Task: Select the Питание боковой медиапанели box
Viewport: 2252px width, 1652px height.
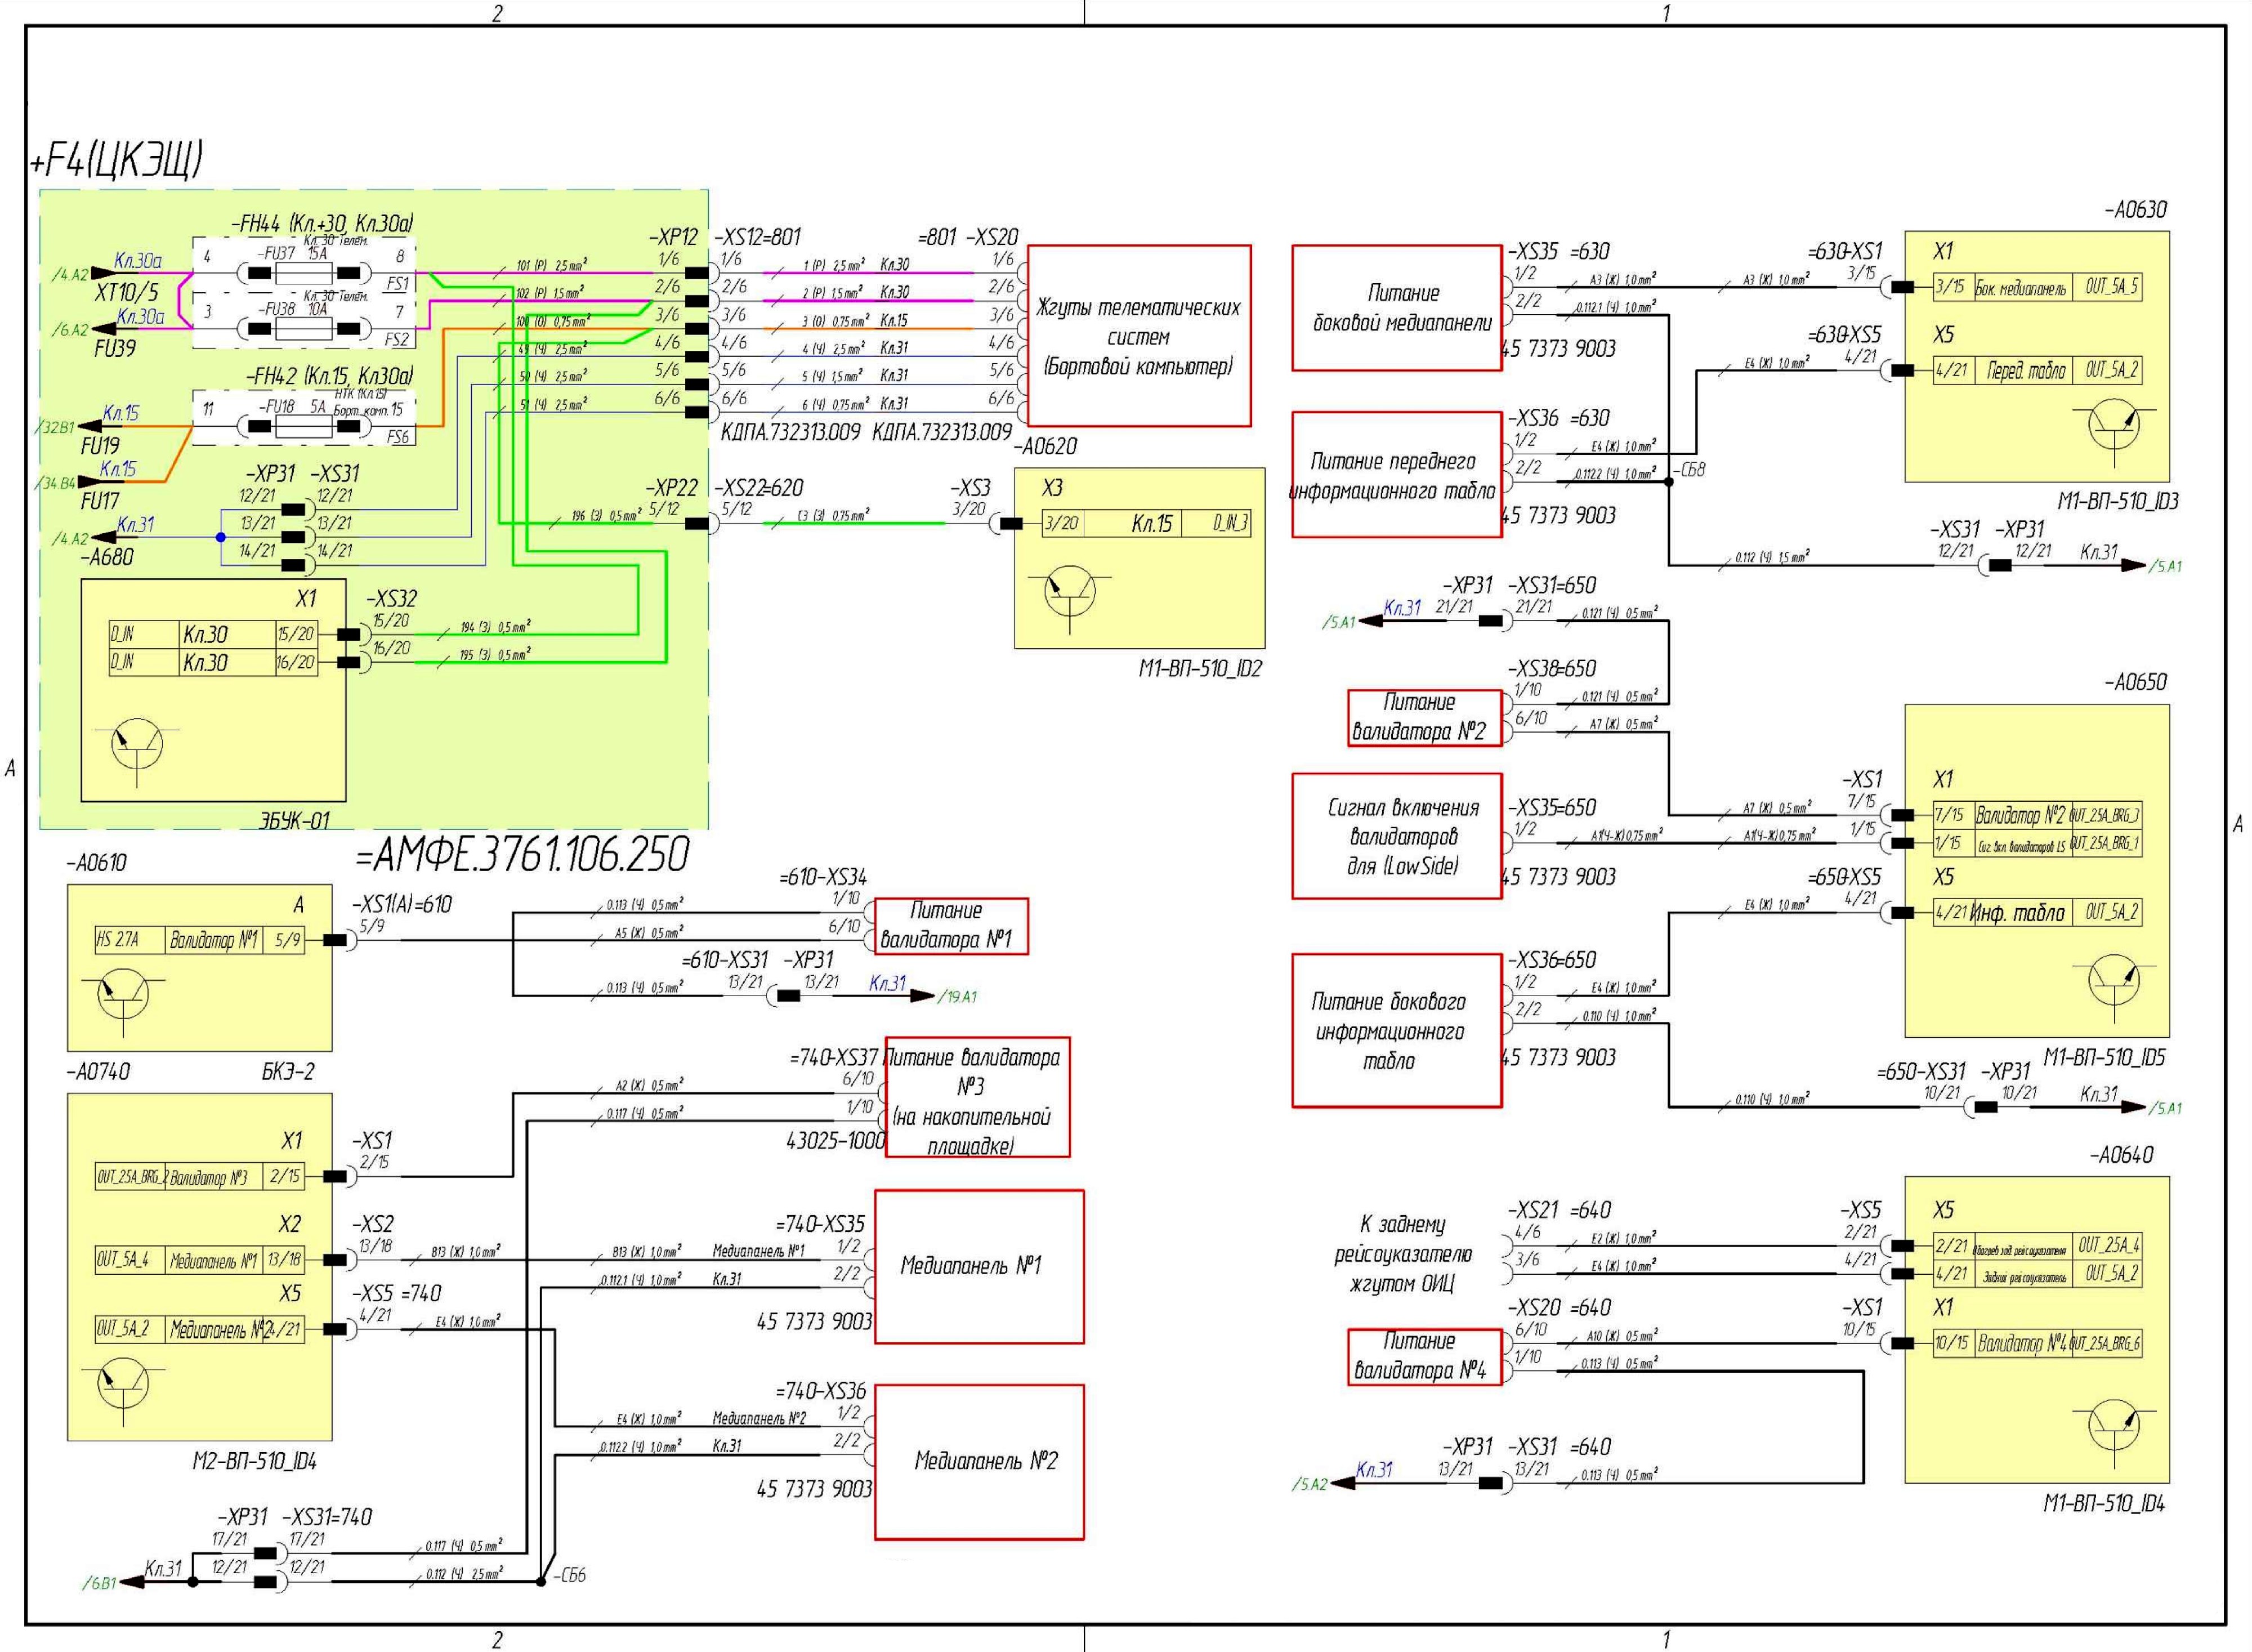Action: point(1397,308)
